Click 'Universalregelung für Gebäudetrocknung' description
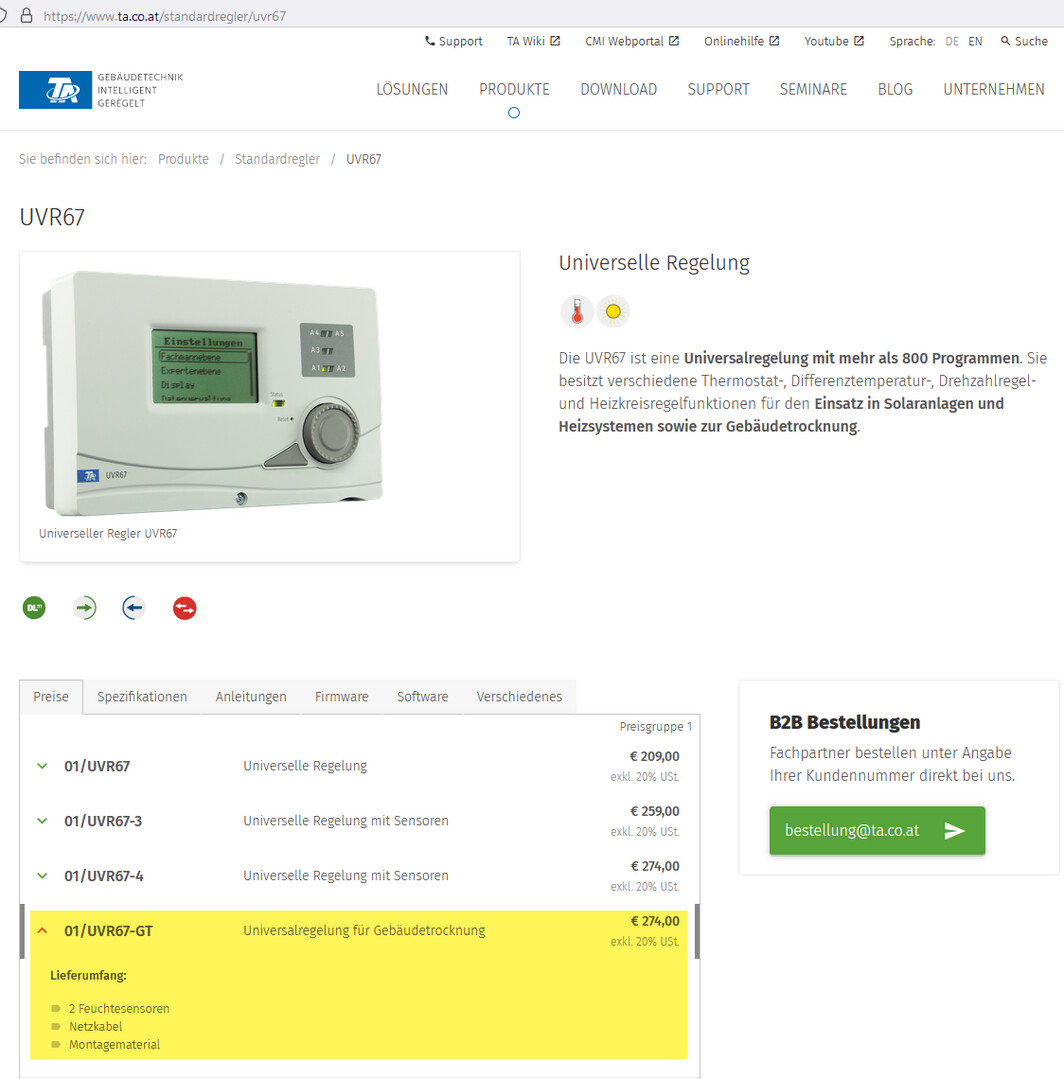 point(364,930)
